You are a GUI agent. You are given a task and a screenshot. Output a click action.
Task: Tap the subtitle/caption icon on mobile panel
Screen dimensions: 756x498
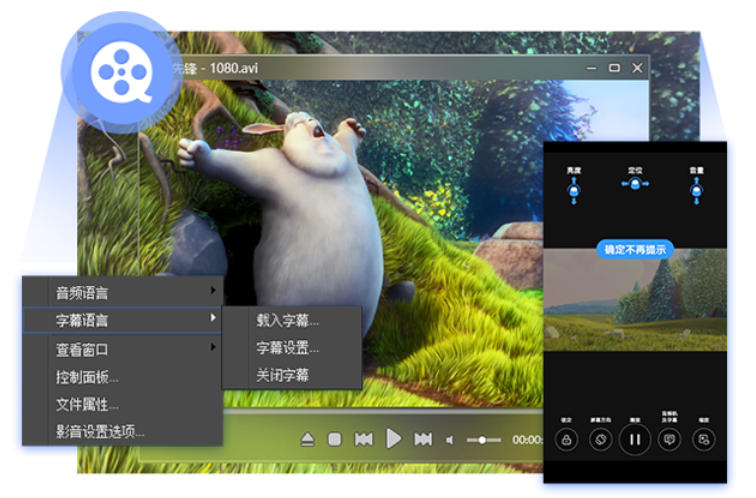pos(669,439)
